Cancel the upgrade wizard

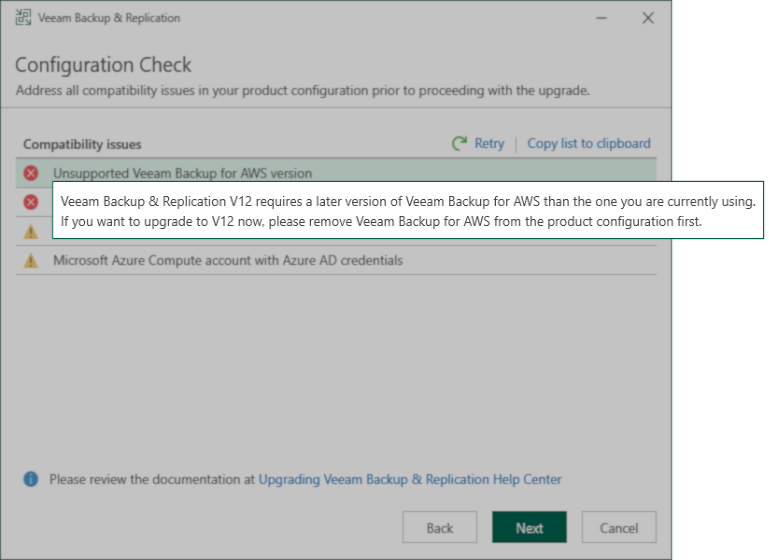tap(619, 527)
